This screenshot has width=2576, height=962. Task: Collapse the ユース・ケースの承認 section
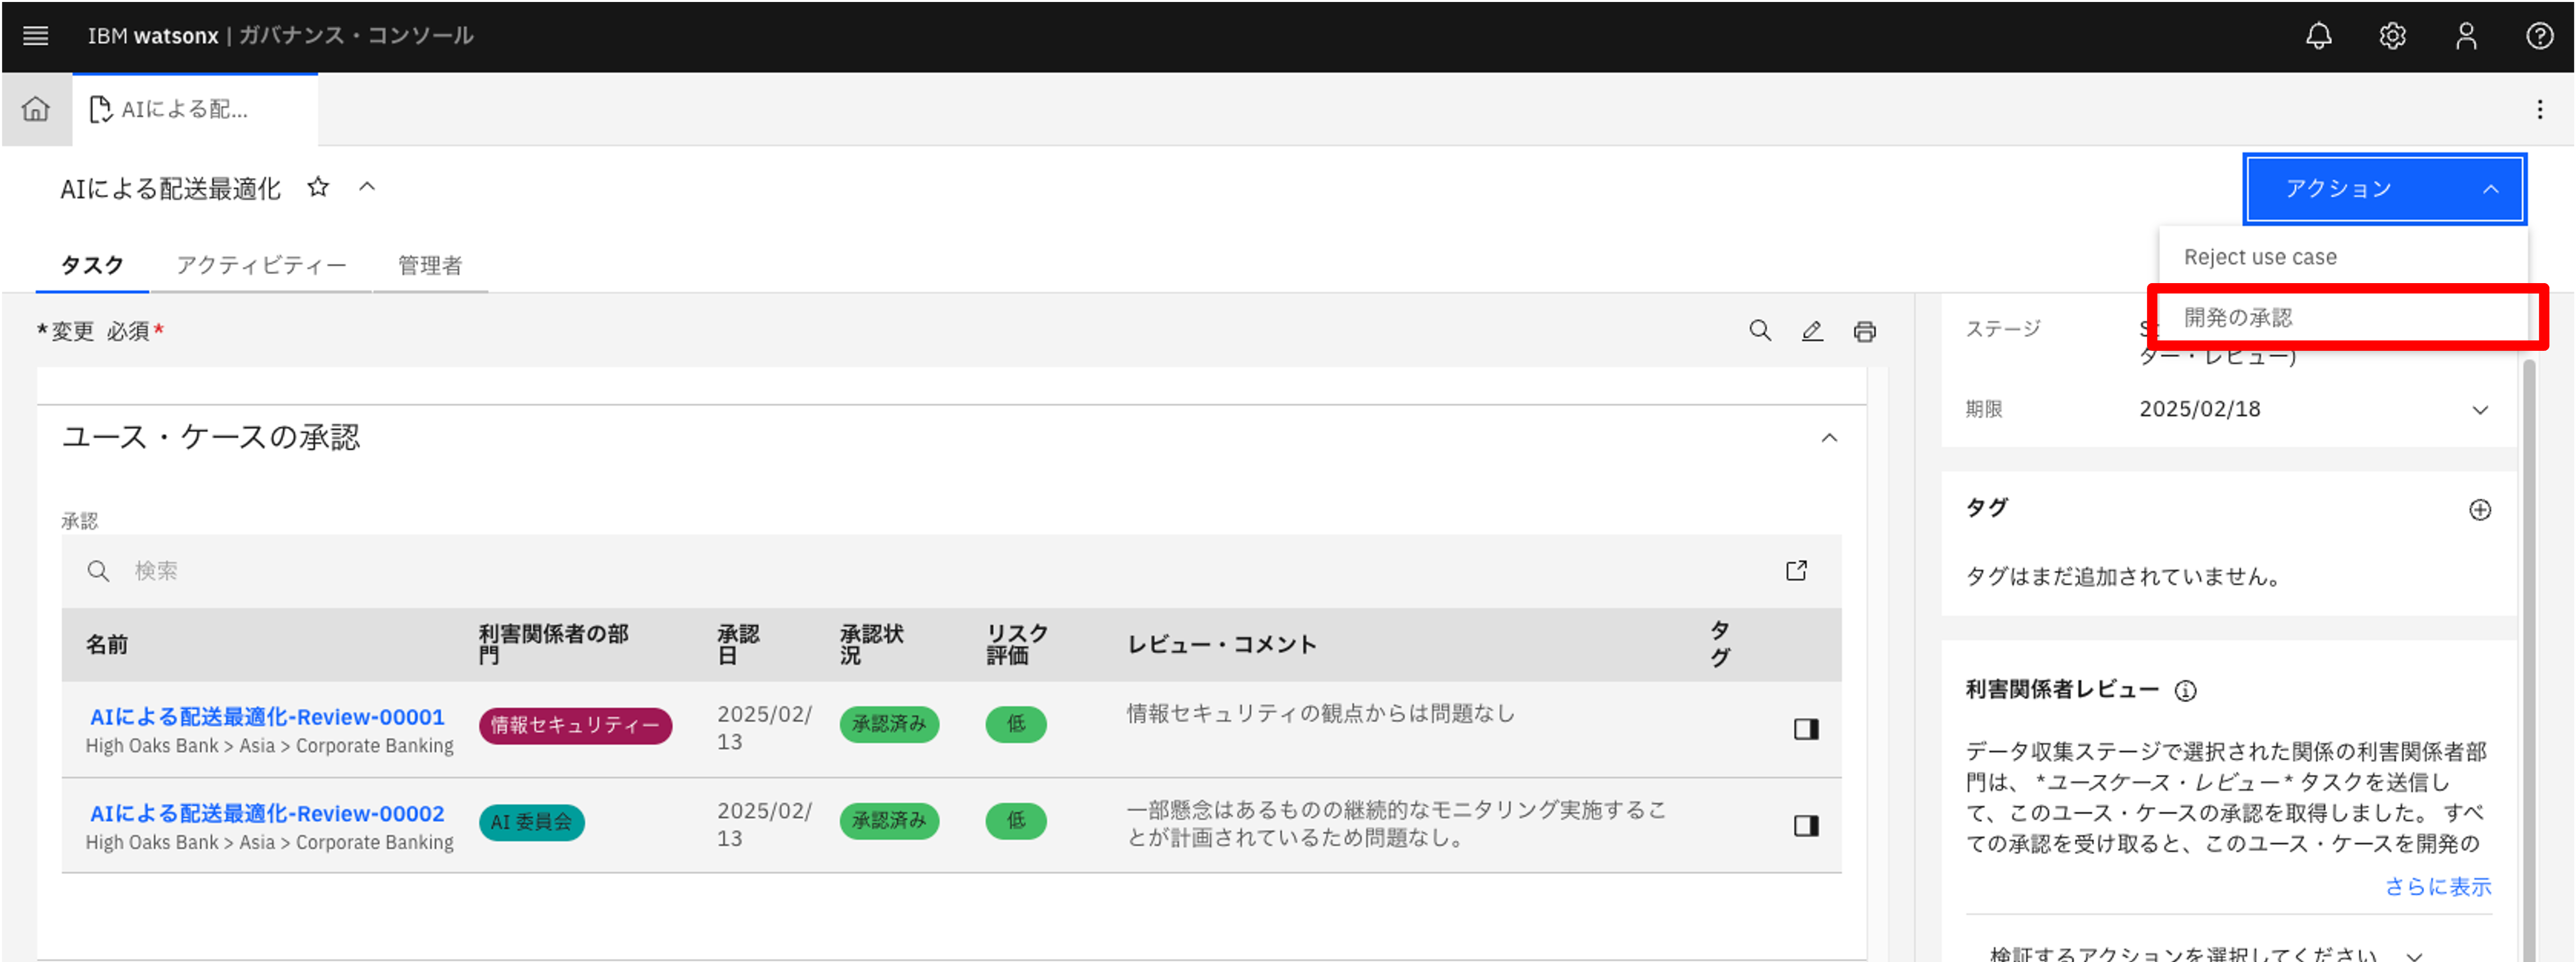click(x=1829, y=438)
